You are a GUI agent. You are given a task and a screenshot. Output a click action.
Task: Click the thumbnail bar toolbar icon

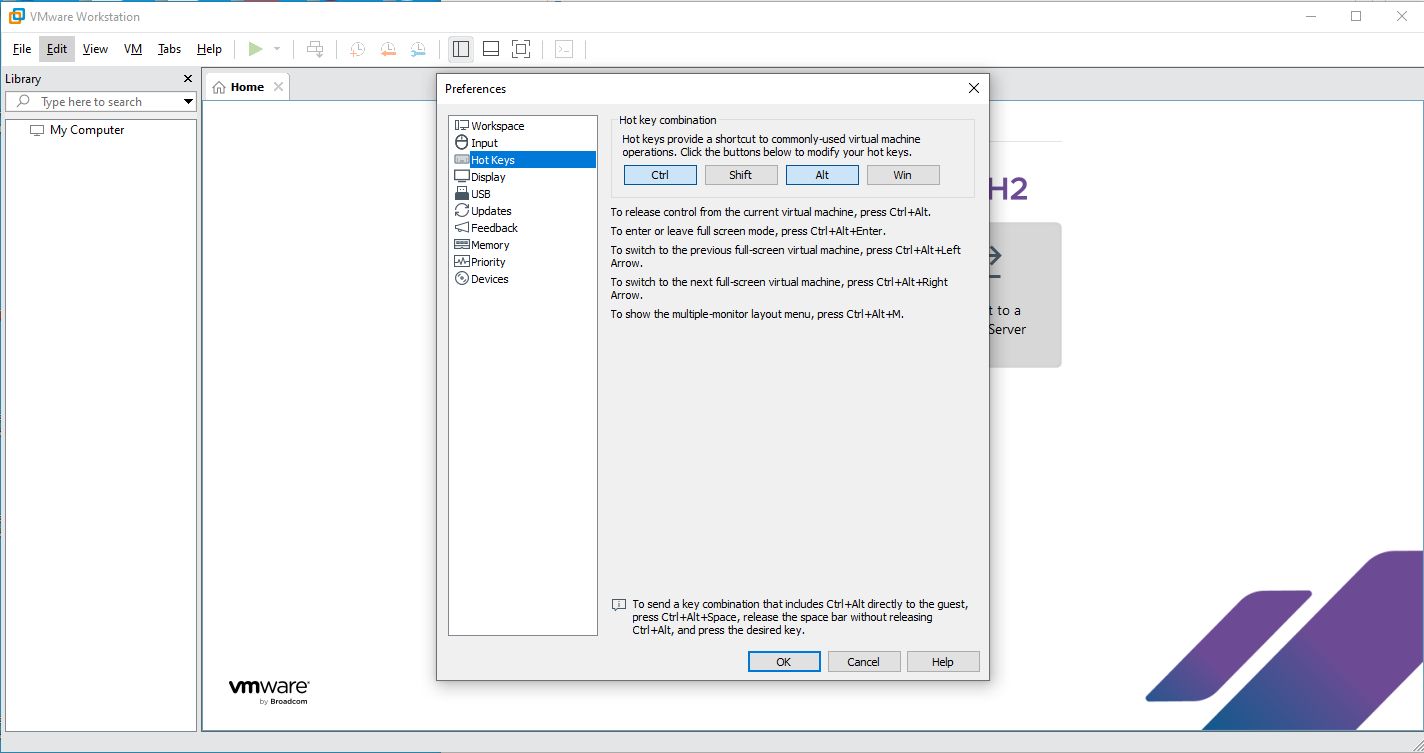pyautogui.click(x=491, y=49)
